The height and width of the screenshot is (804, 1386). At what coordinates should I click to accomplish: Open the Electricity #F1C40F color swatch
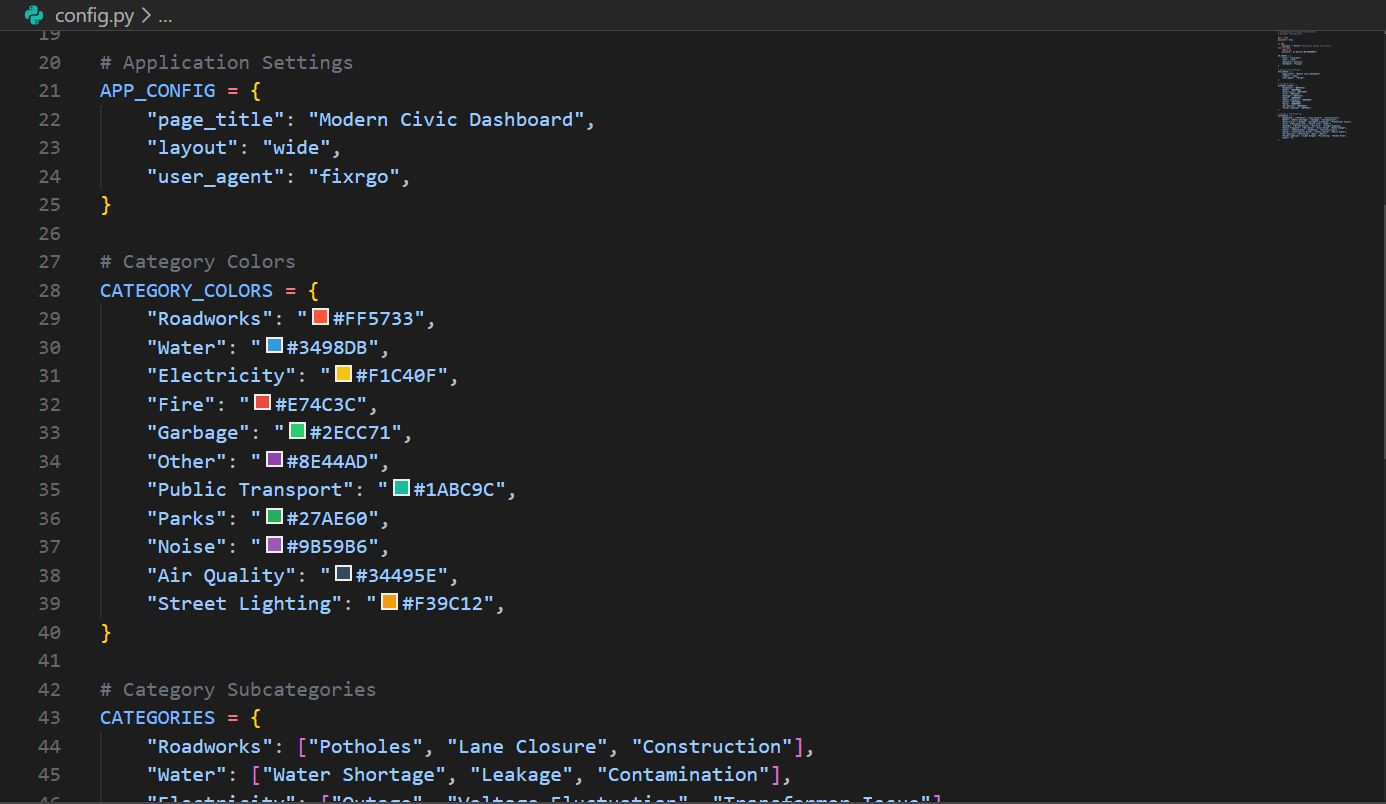[343, 374]
